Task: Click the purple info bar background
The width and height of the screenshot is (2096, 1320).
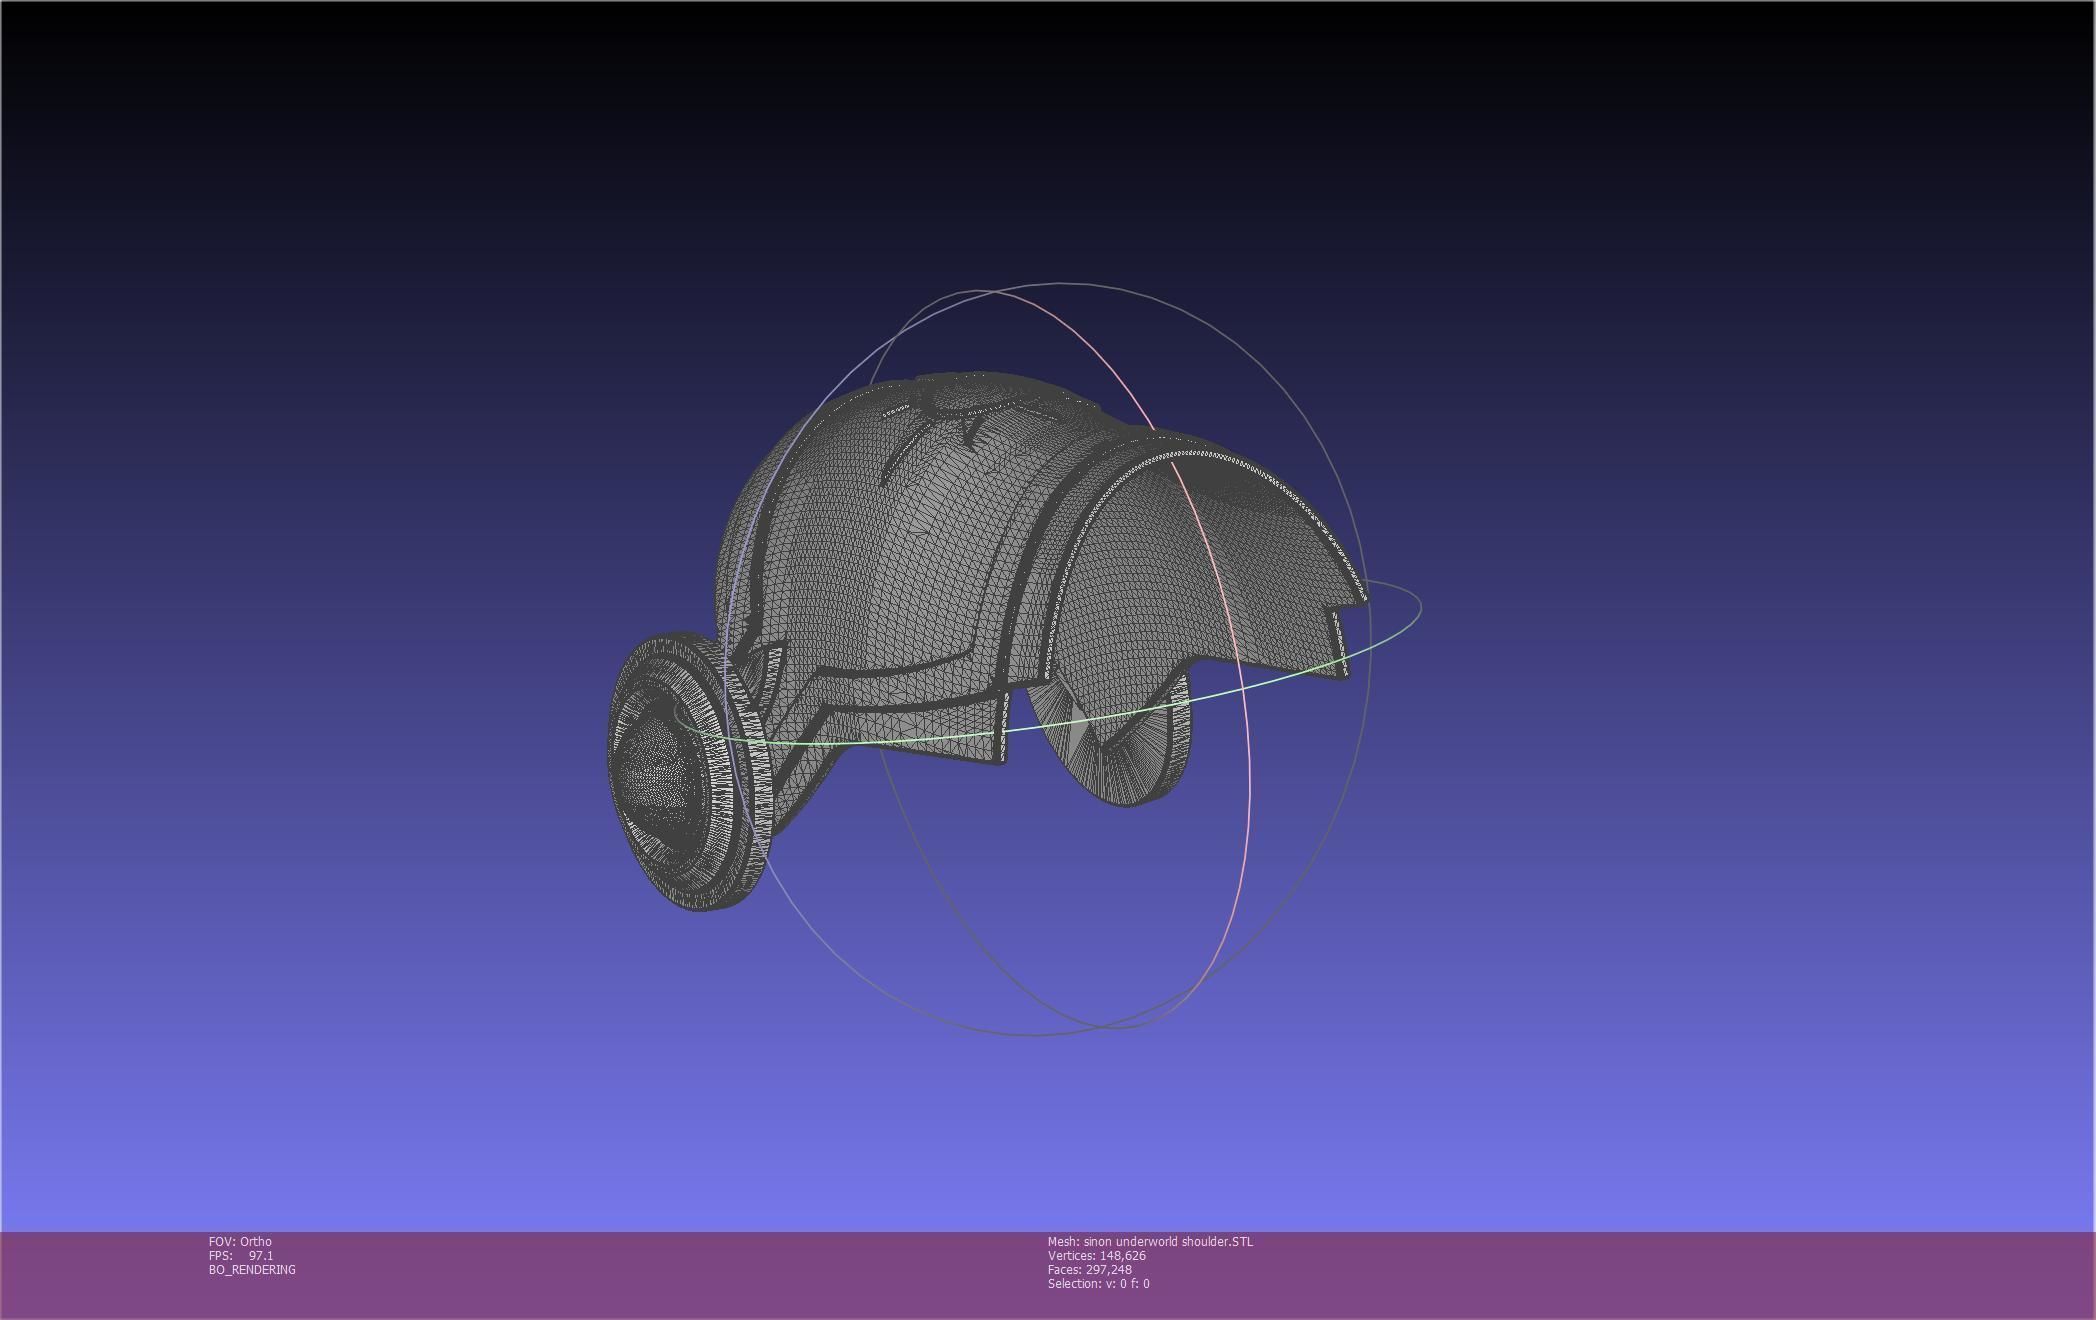Action: click(x=1600, y=1275)
